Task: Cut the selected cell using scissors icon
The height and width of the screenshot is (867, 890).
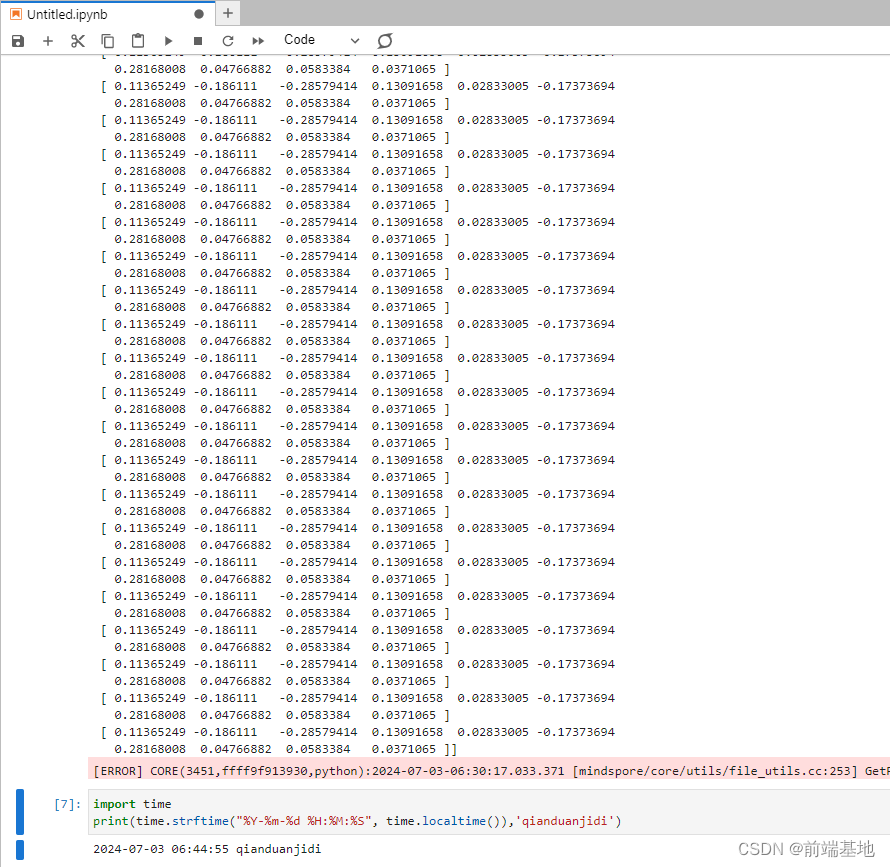Action: [x=78, y=41]
